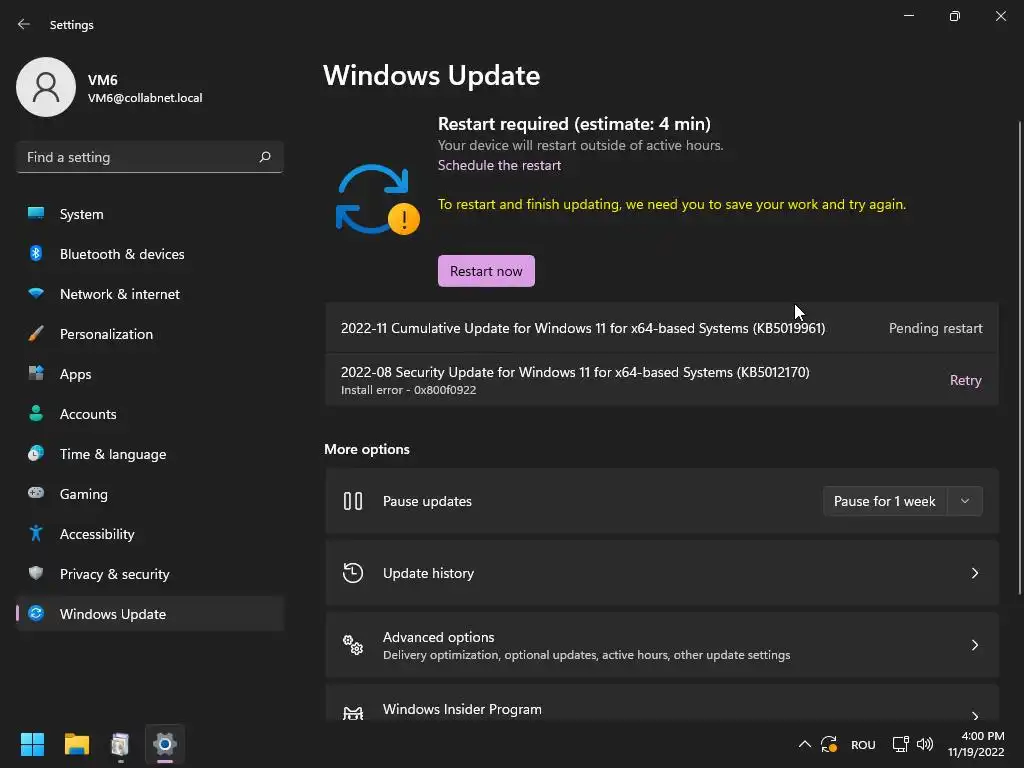Click Schedule the restart link
This screenshot has width=1024, height=768.
(x=499, y=165)
